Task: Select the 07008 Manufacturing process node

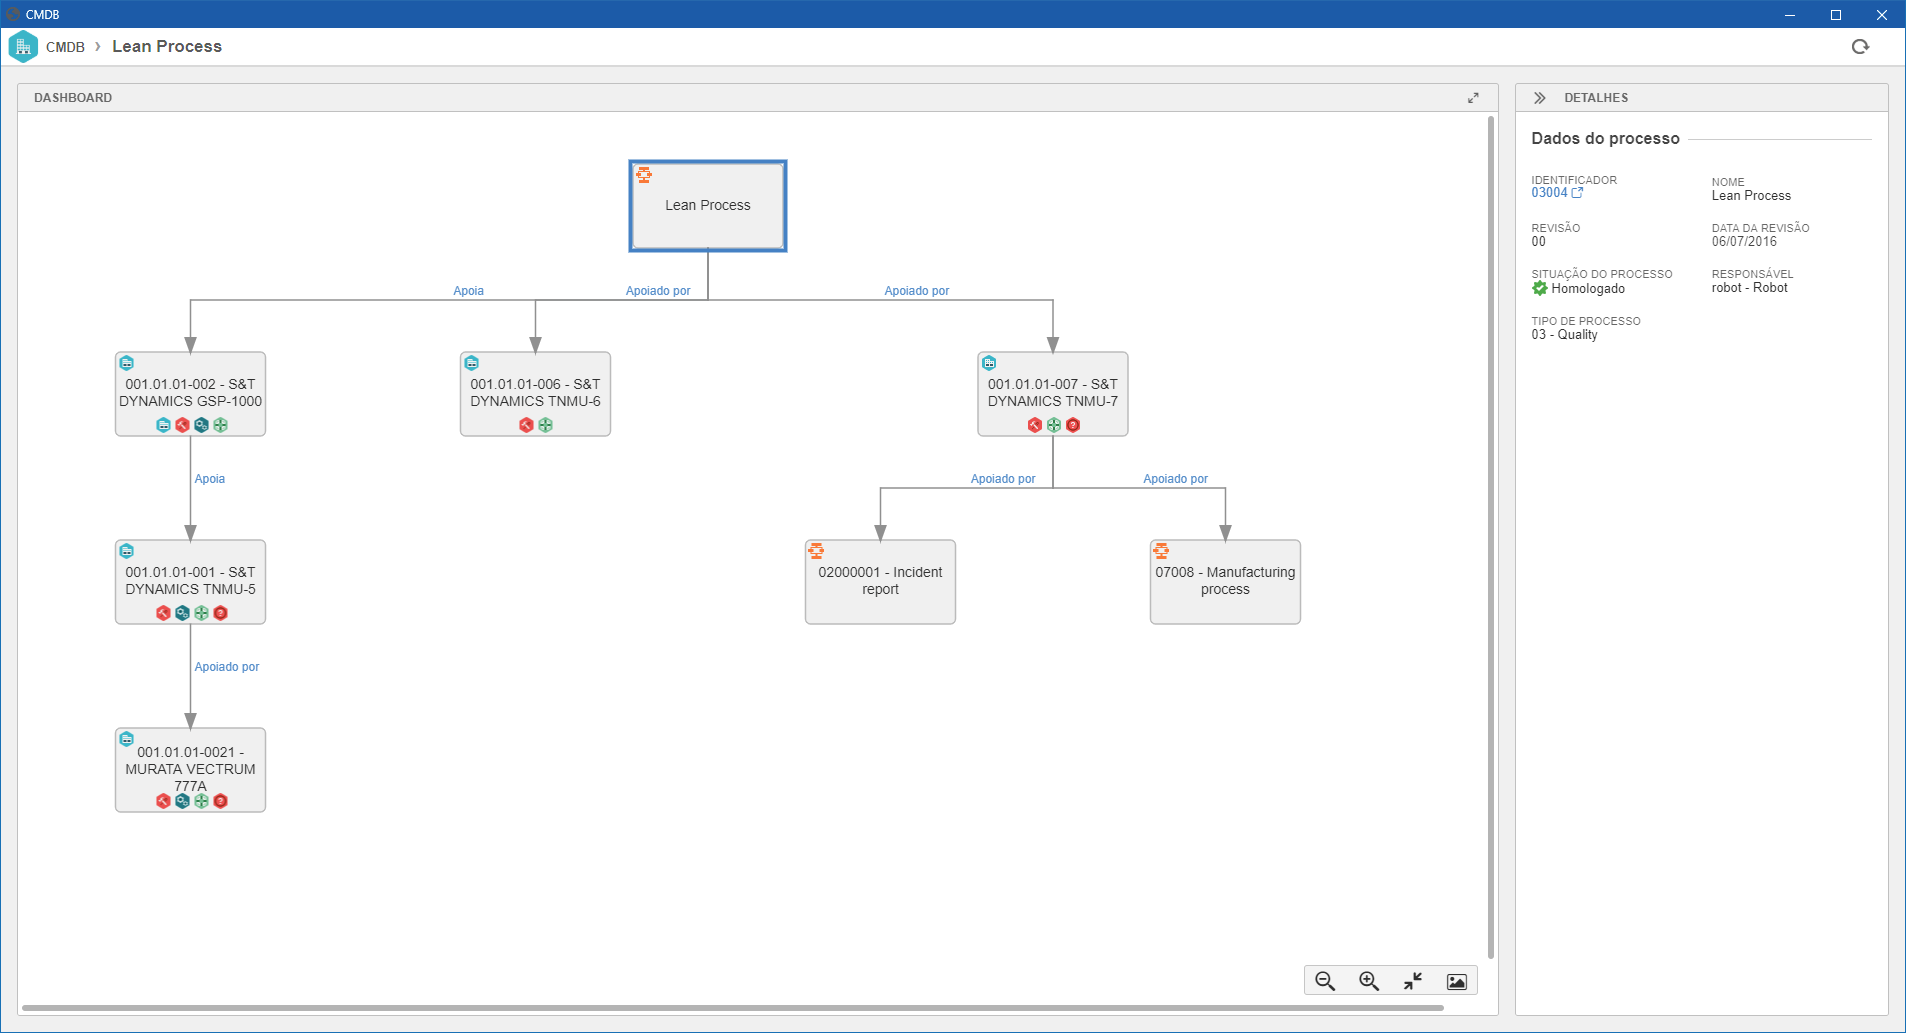Action: 1225,582
